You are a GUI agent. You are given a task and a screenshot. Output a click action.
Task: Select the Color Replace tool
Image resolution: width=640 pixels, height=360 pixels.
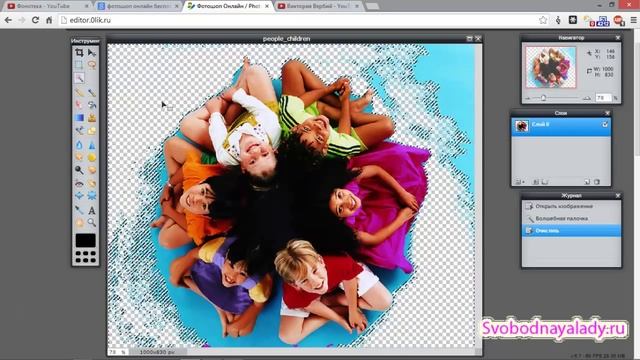tap(79, 131)
